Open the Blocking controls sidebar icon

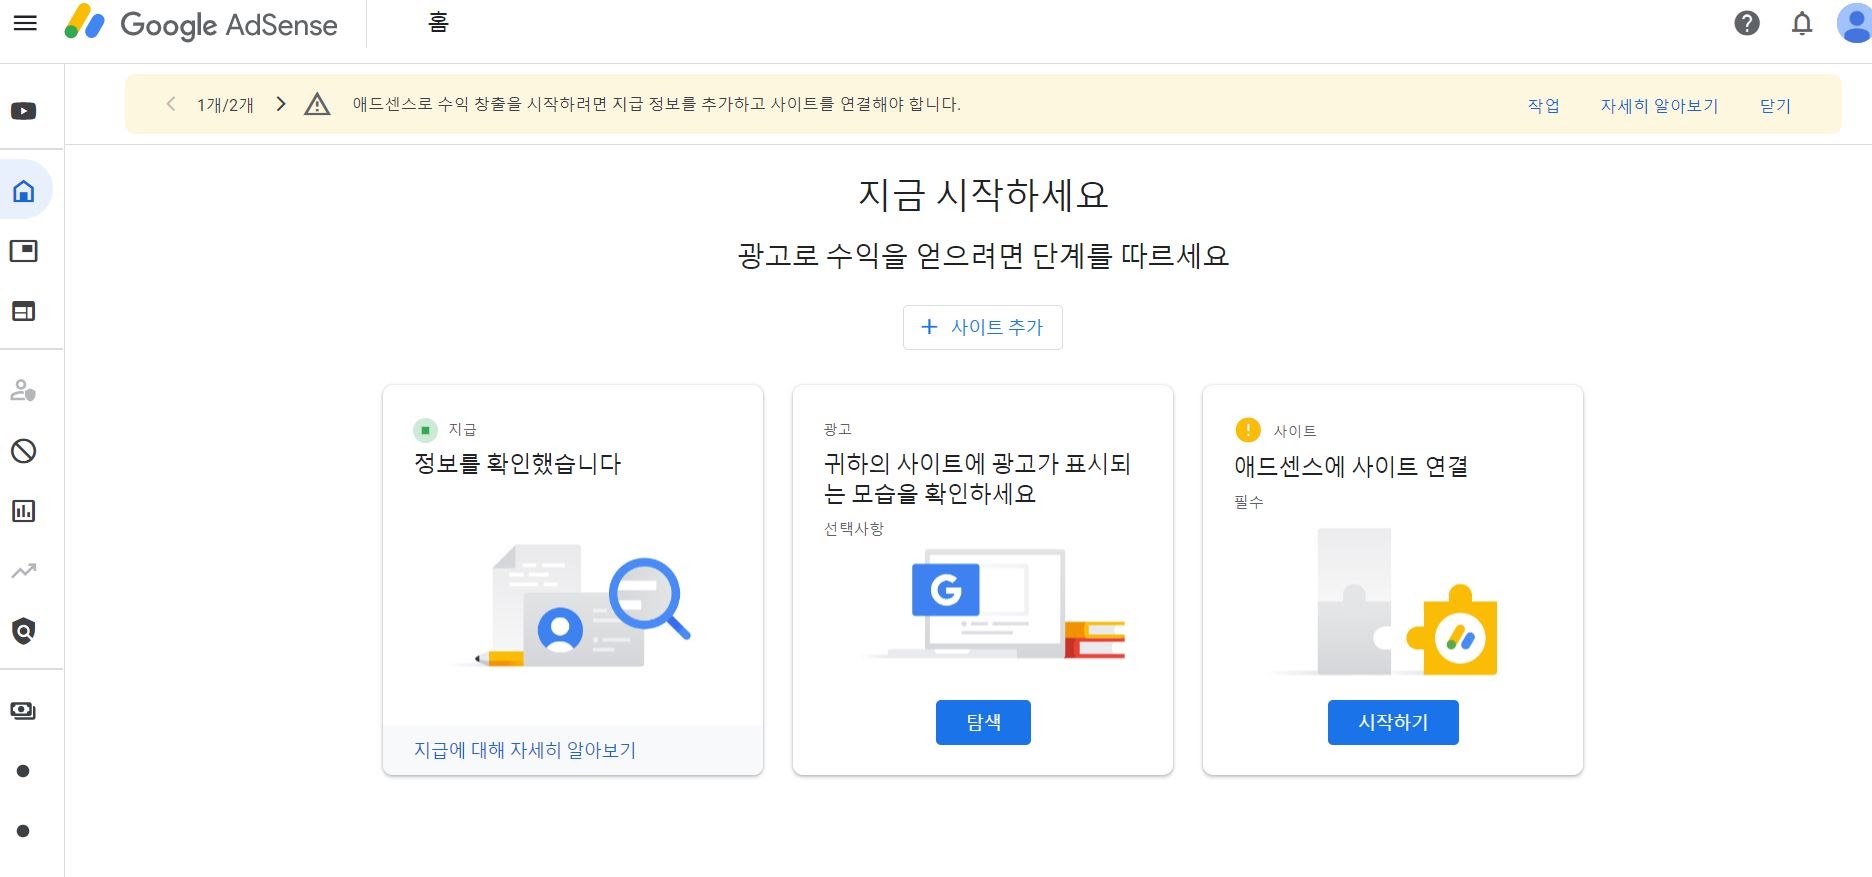(x=24, y=451)
